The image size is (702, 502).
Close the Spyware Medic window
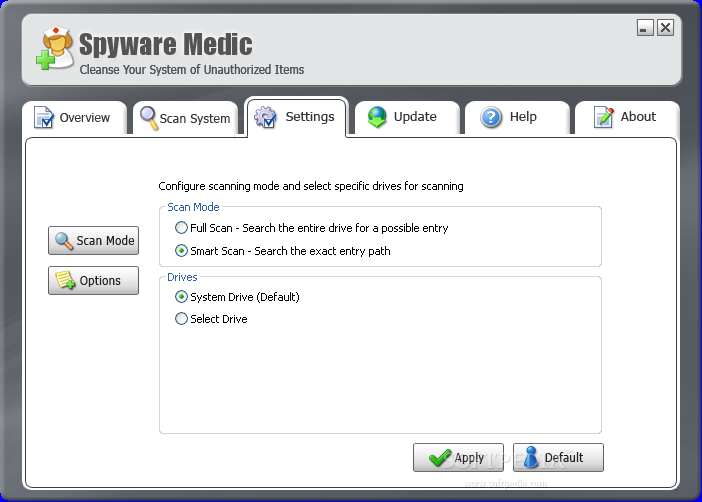pos(665,28)
